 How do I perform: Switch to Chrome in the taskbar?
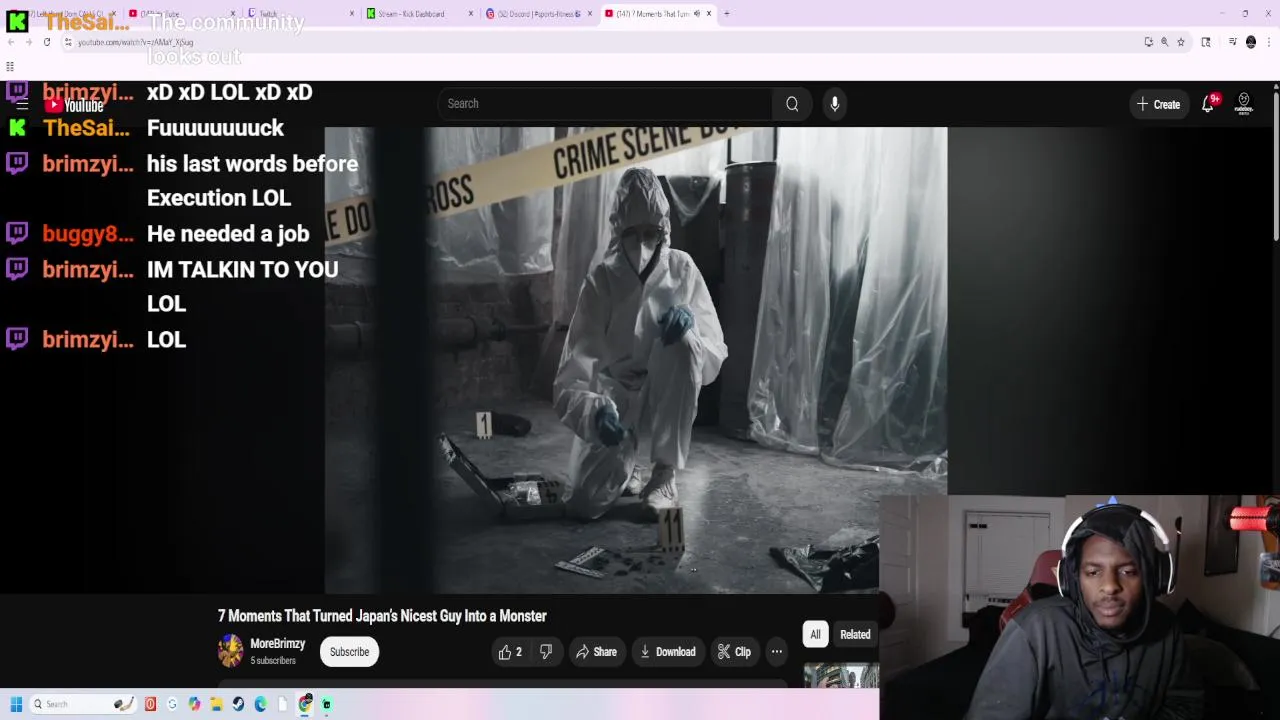pyautogui.click(x=305, y=704)
